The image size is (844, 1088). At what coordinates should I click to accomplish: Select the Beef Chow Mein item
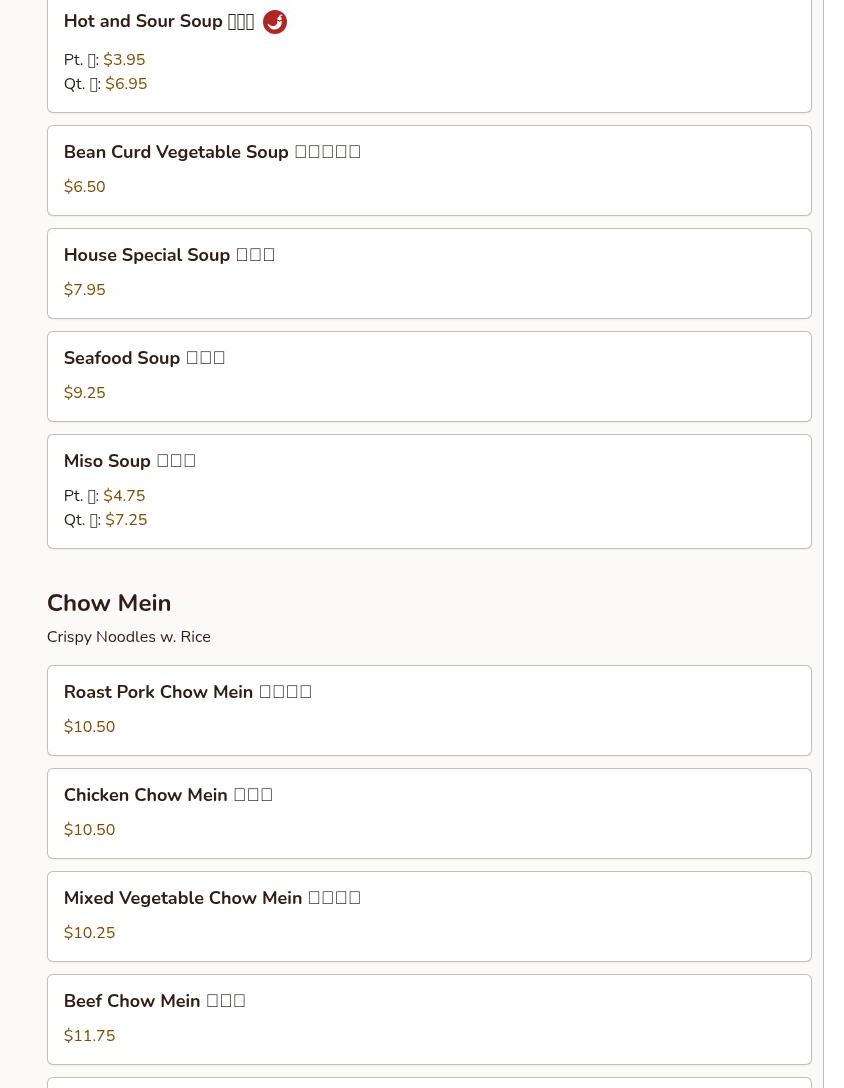[154, 1001]
